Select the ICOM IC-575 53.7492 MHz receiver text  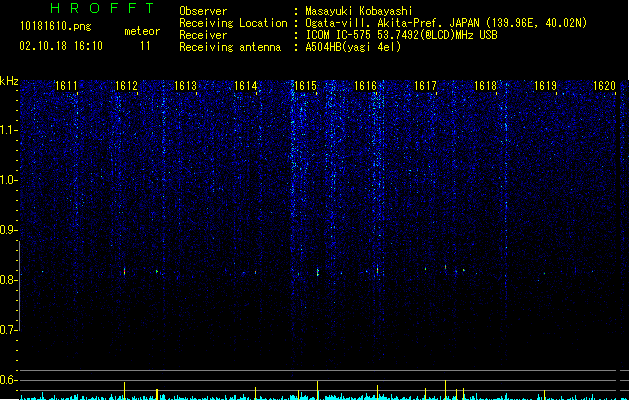click(401, 35)
